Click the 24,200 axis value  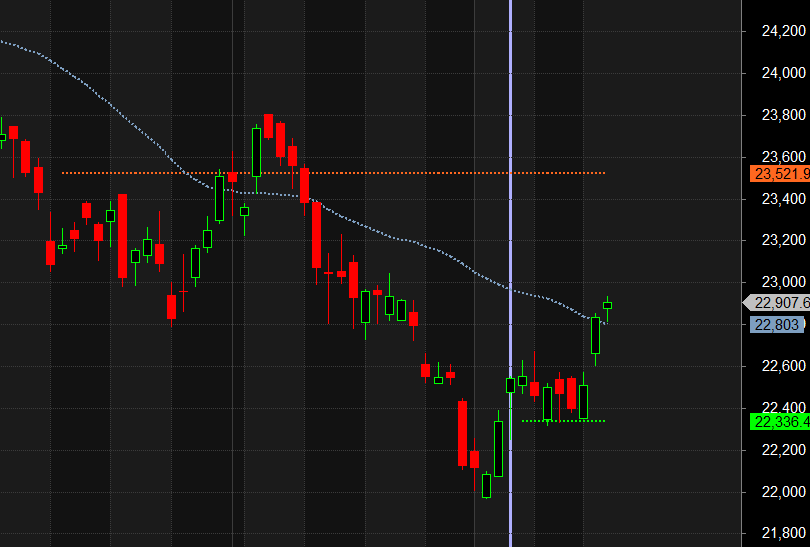click(784, 31)
